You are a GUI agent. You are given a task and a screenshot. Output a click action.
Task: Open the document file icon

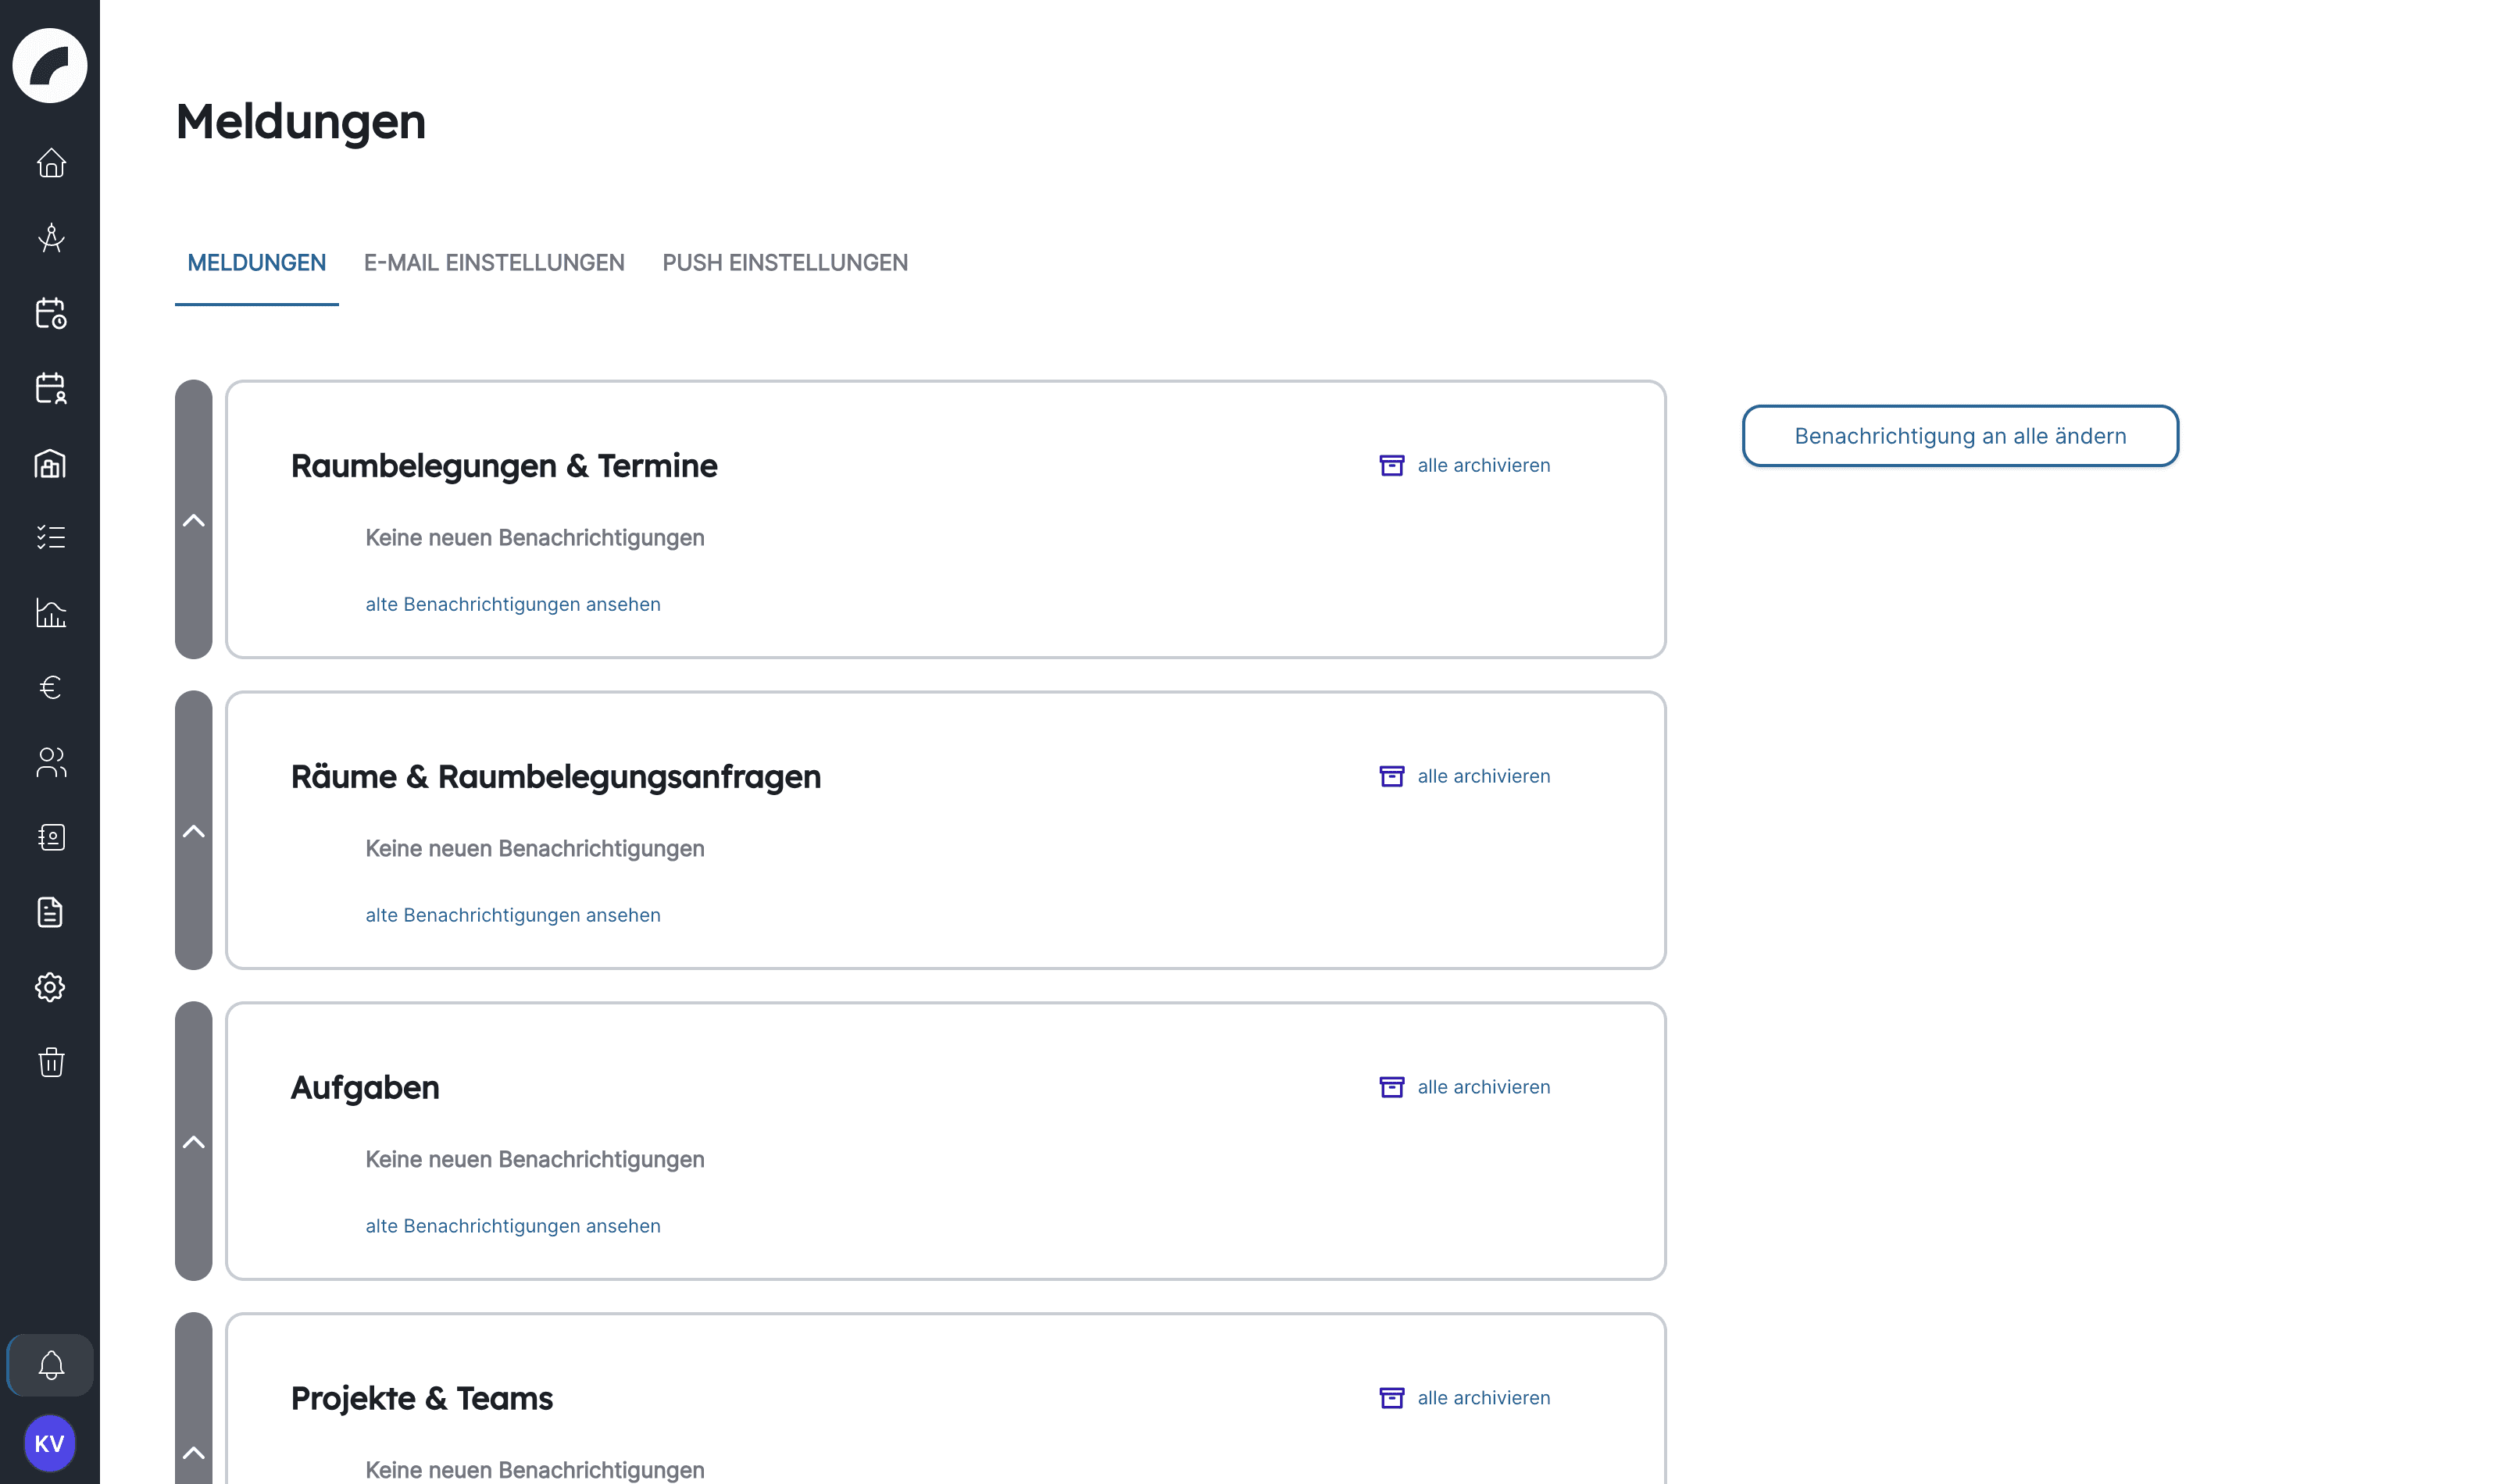(x=51, y=912)
